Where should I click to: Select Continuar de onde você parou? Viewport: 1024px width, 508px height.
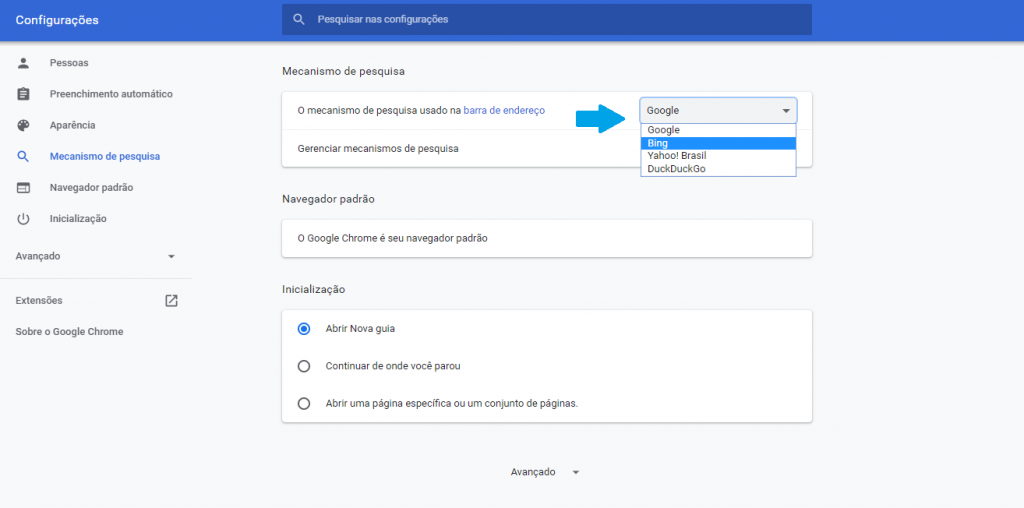point(304,366)
